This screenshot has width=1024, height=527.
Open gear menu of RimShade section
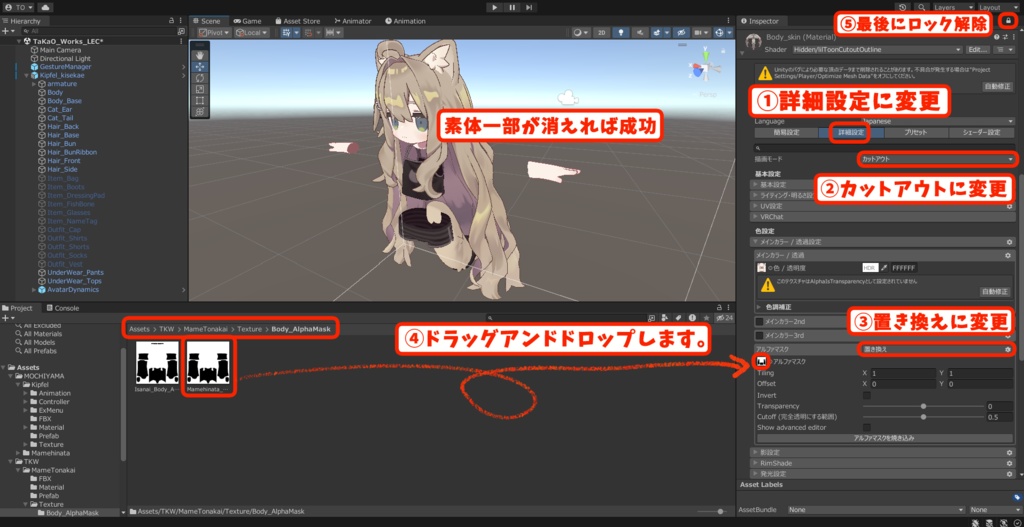(1009, 462)
